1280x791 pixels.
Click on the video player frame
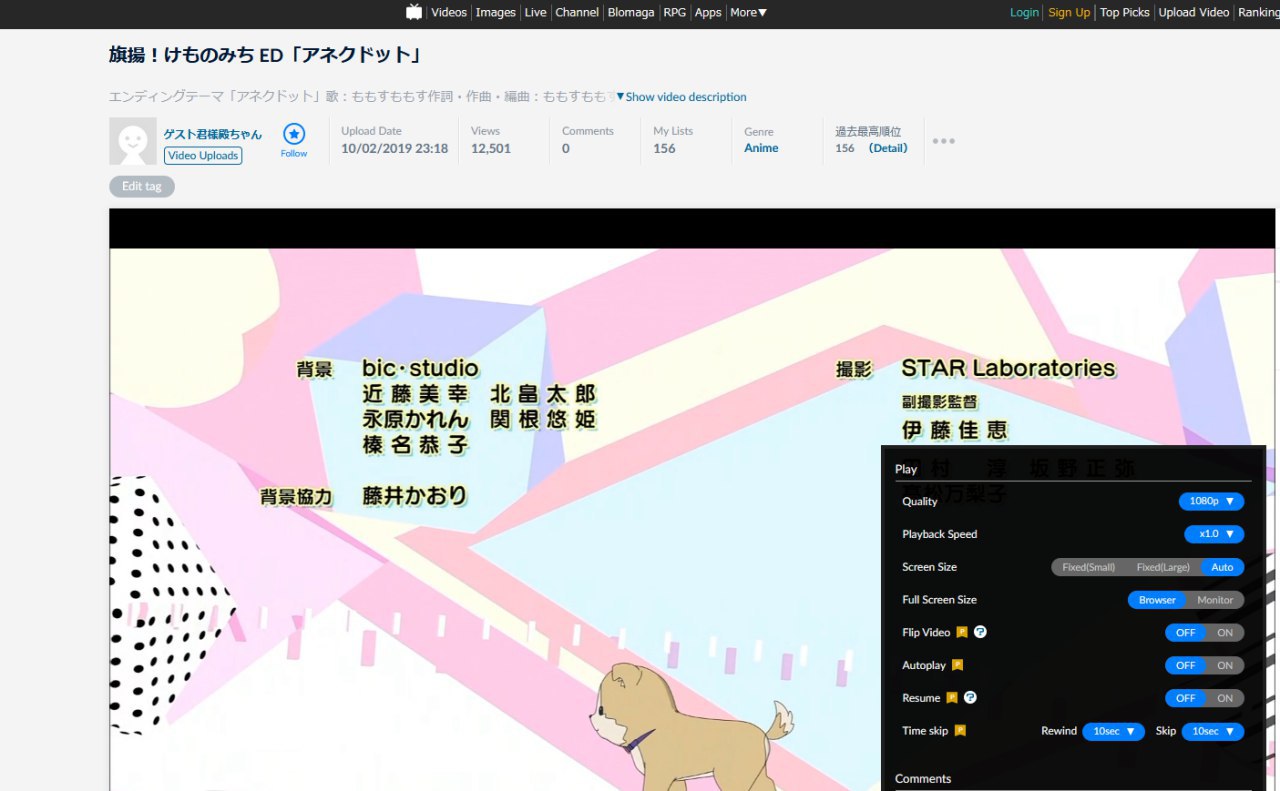click(x=692, y=499)
